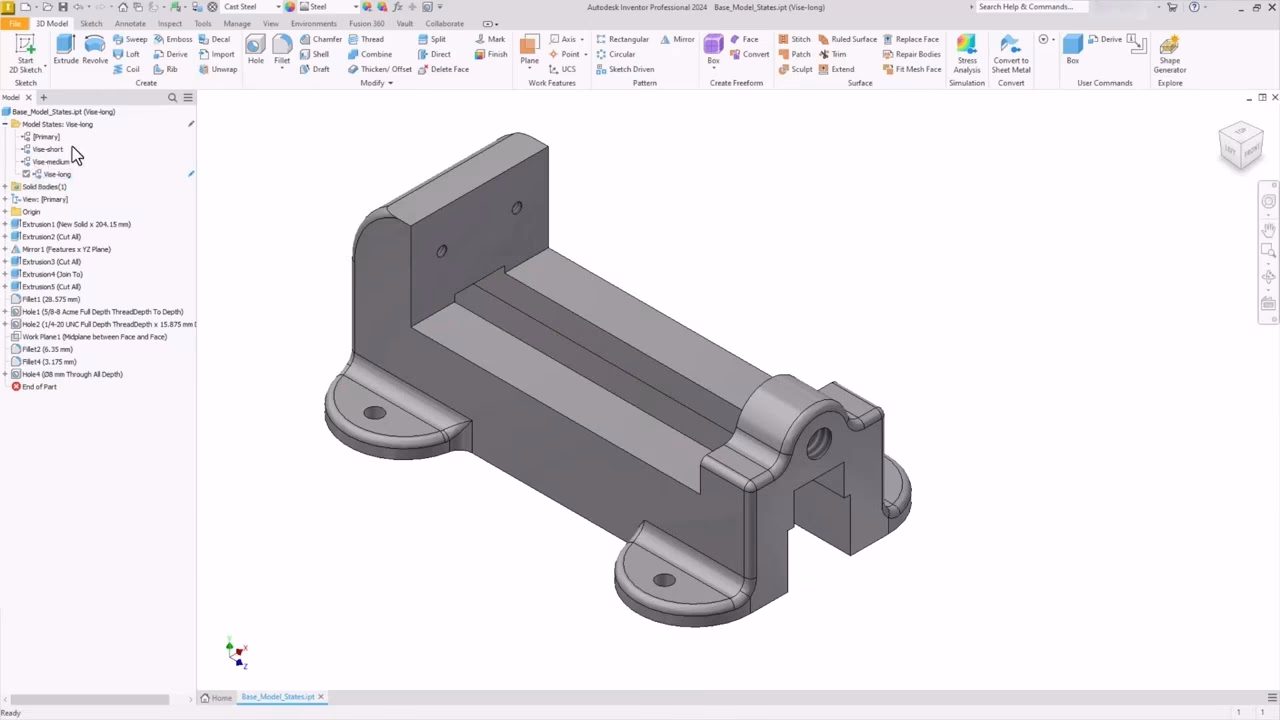
Task: Expand the Origin folder
Action: 7,211
